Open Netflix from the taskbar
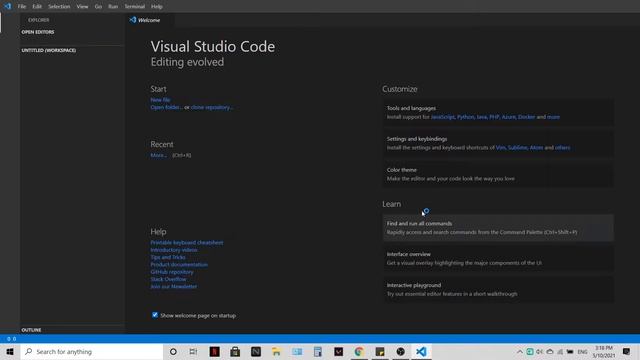The width and height of the screenshot is (640, 360). (214, 351)
